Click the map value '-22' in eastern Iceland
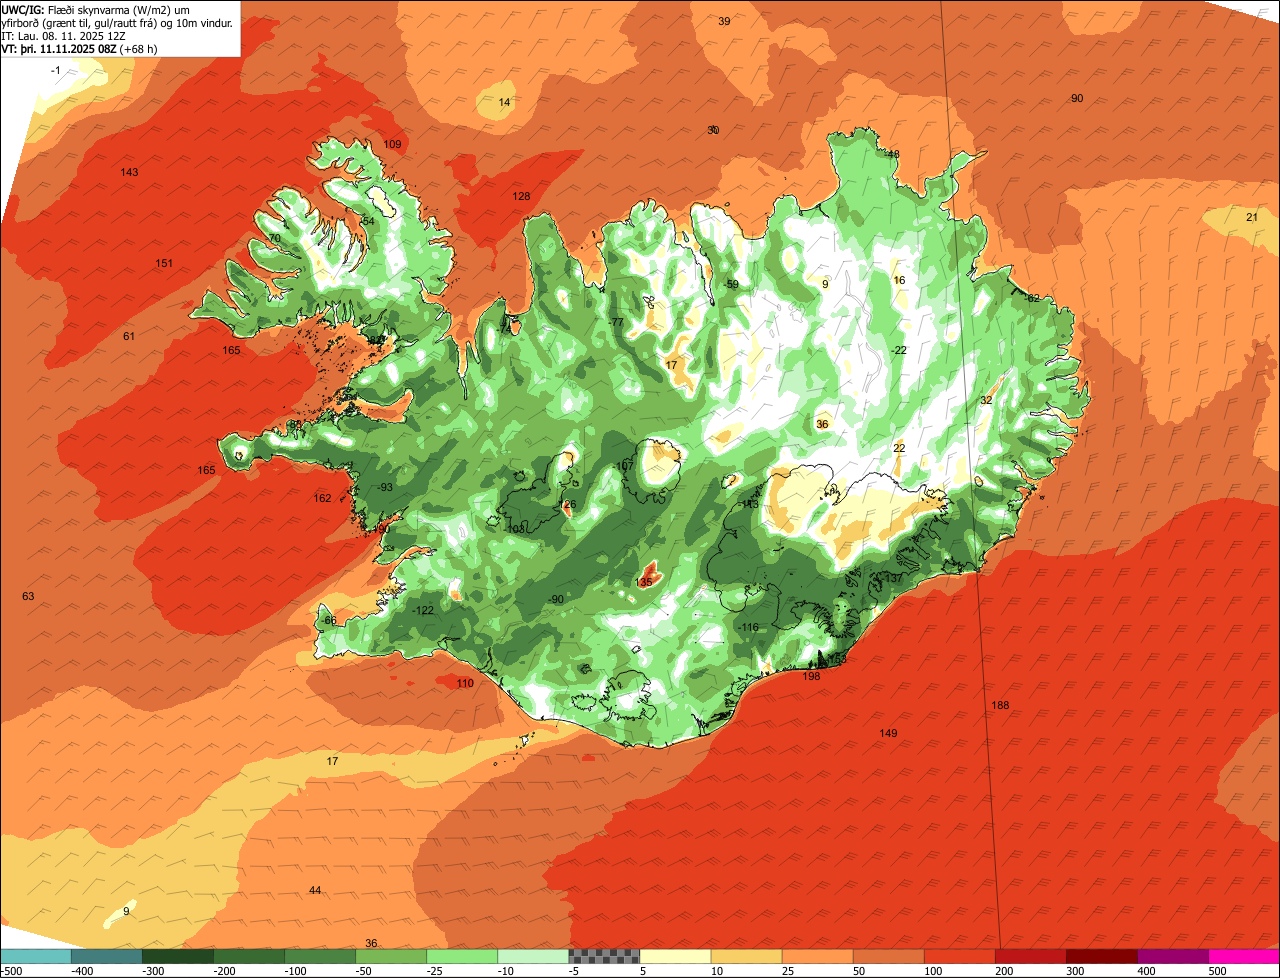 (x=898, y=351)
